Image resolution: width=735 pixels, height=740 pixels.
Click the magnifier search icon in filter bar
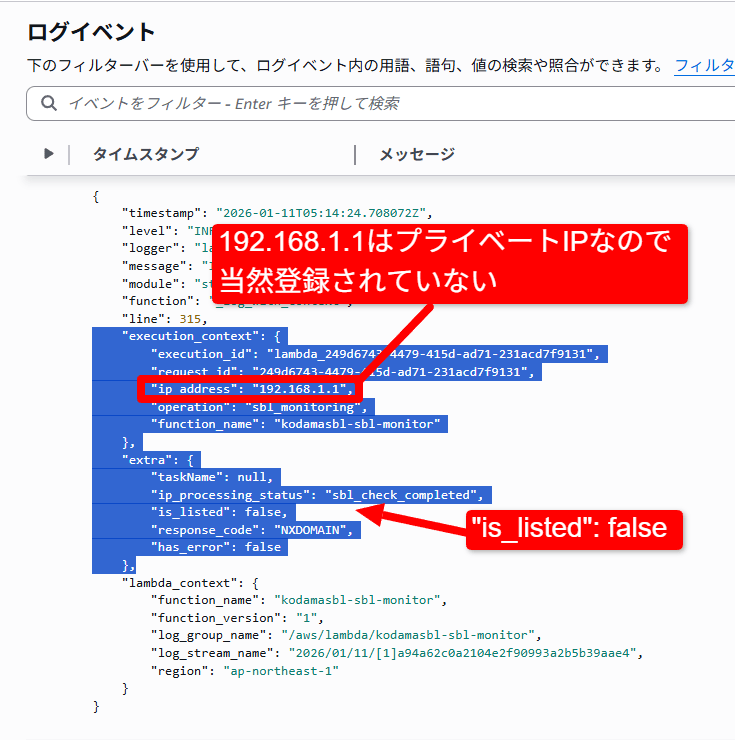pos(48,103)
